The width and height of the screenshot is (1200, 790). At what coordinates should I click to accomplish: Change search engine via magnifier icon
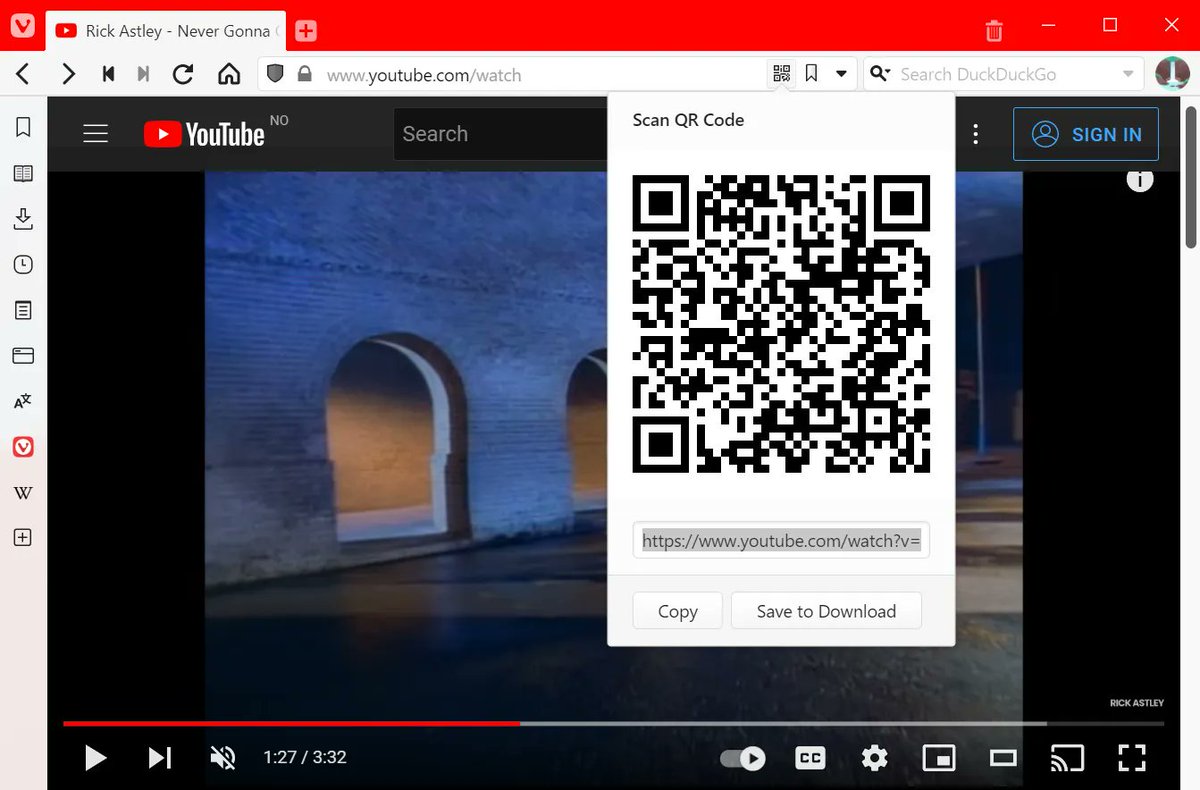[x=881, y=74]
